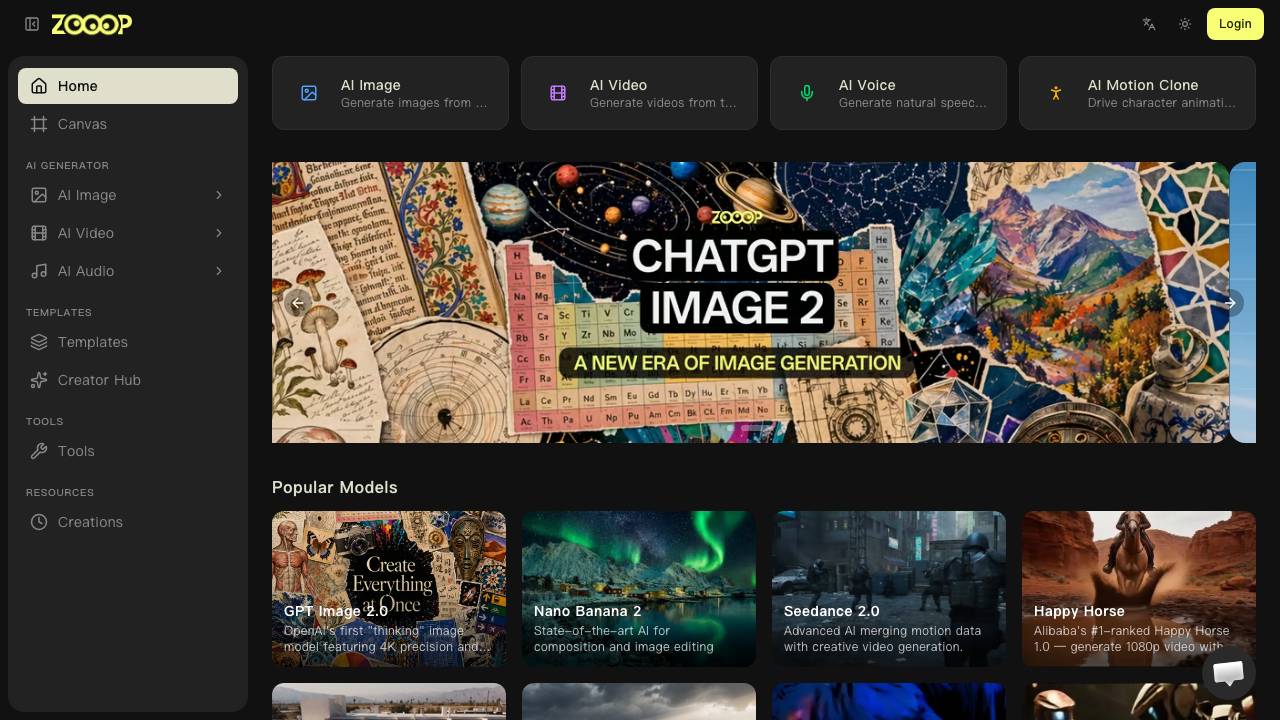Screen dimensions: 1280x720
Task: Click 'Generate videos from t...' description text
Action: point(663,103)
